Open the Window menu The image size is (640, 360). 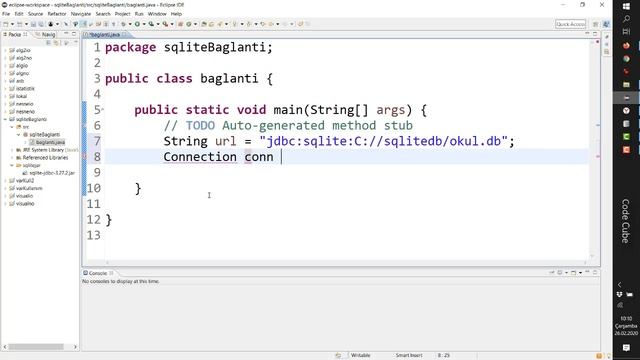[157, 14]
